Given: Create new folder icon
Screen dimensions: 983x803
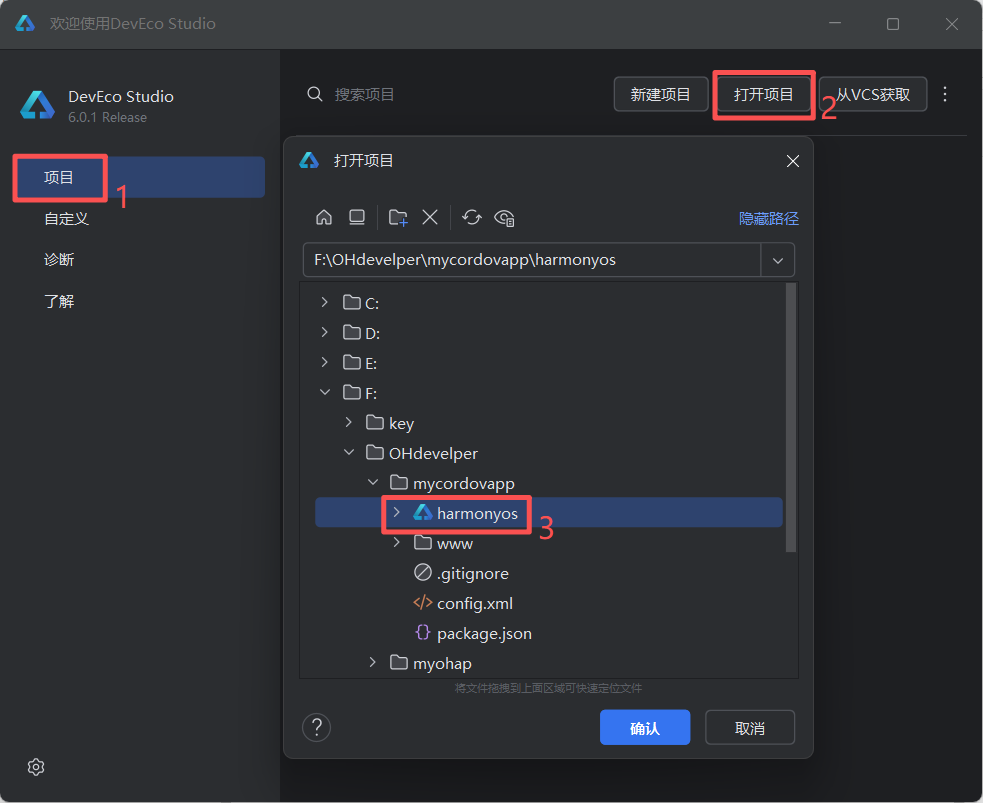Looking at the screenshot, I should click(398, 218).
